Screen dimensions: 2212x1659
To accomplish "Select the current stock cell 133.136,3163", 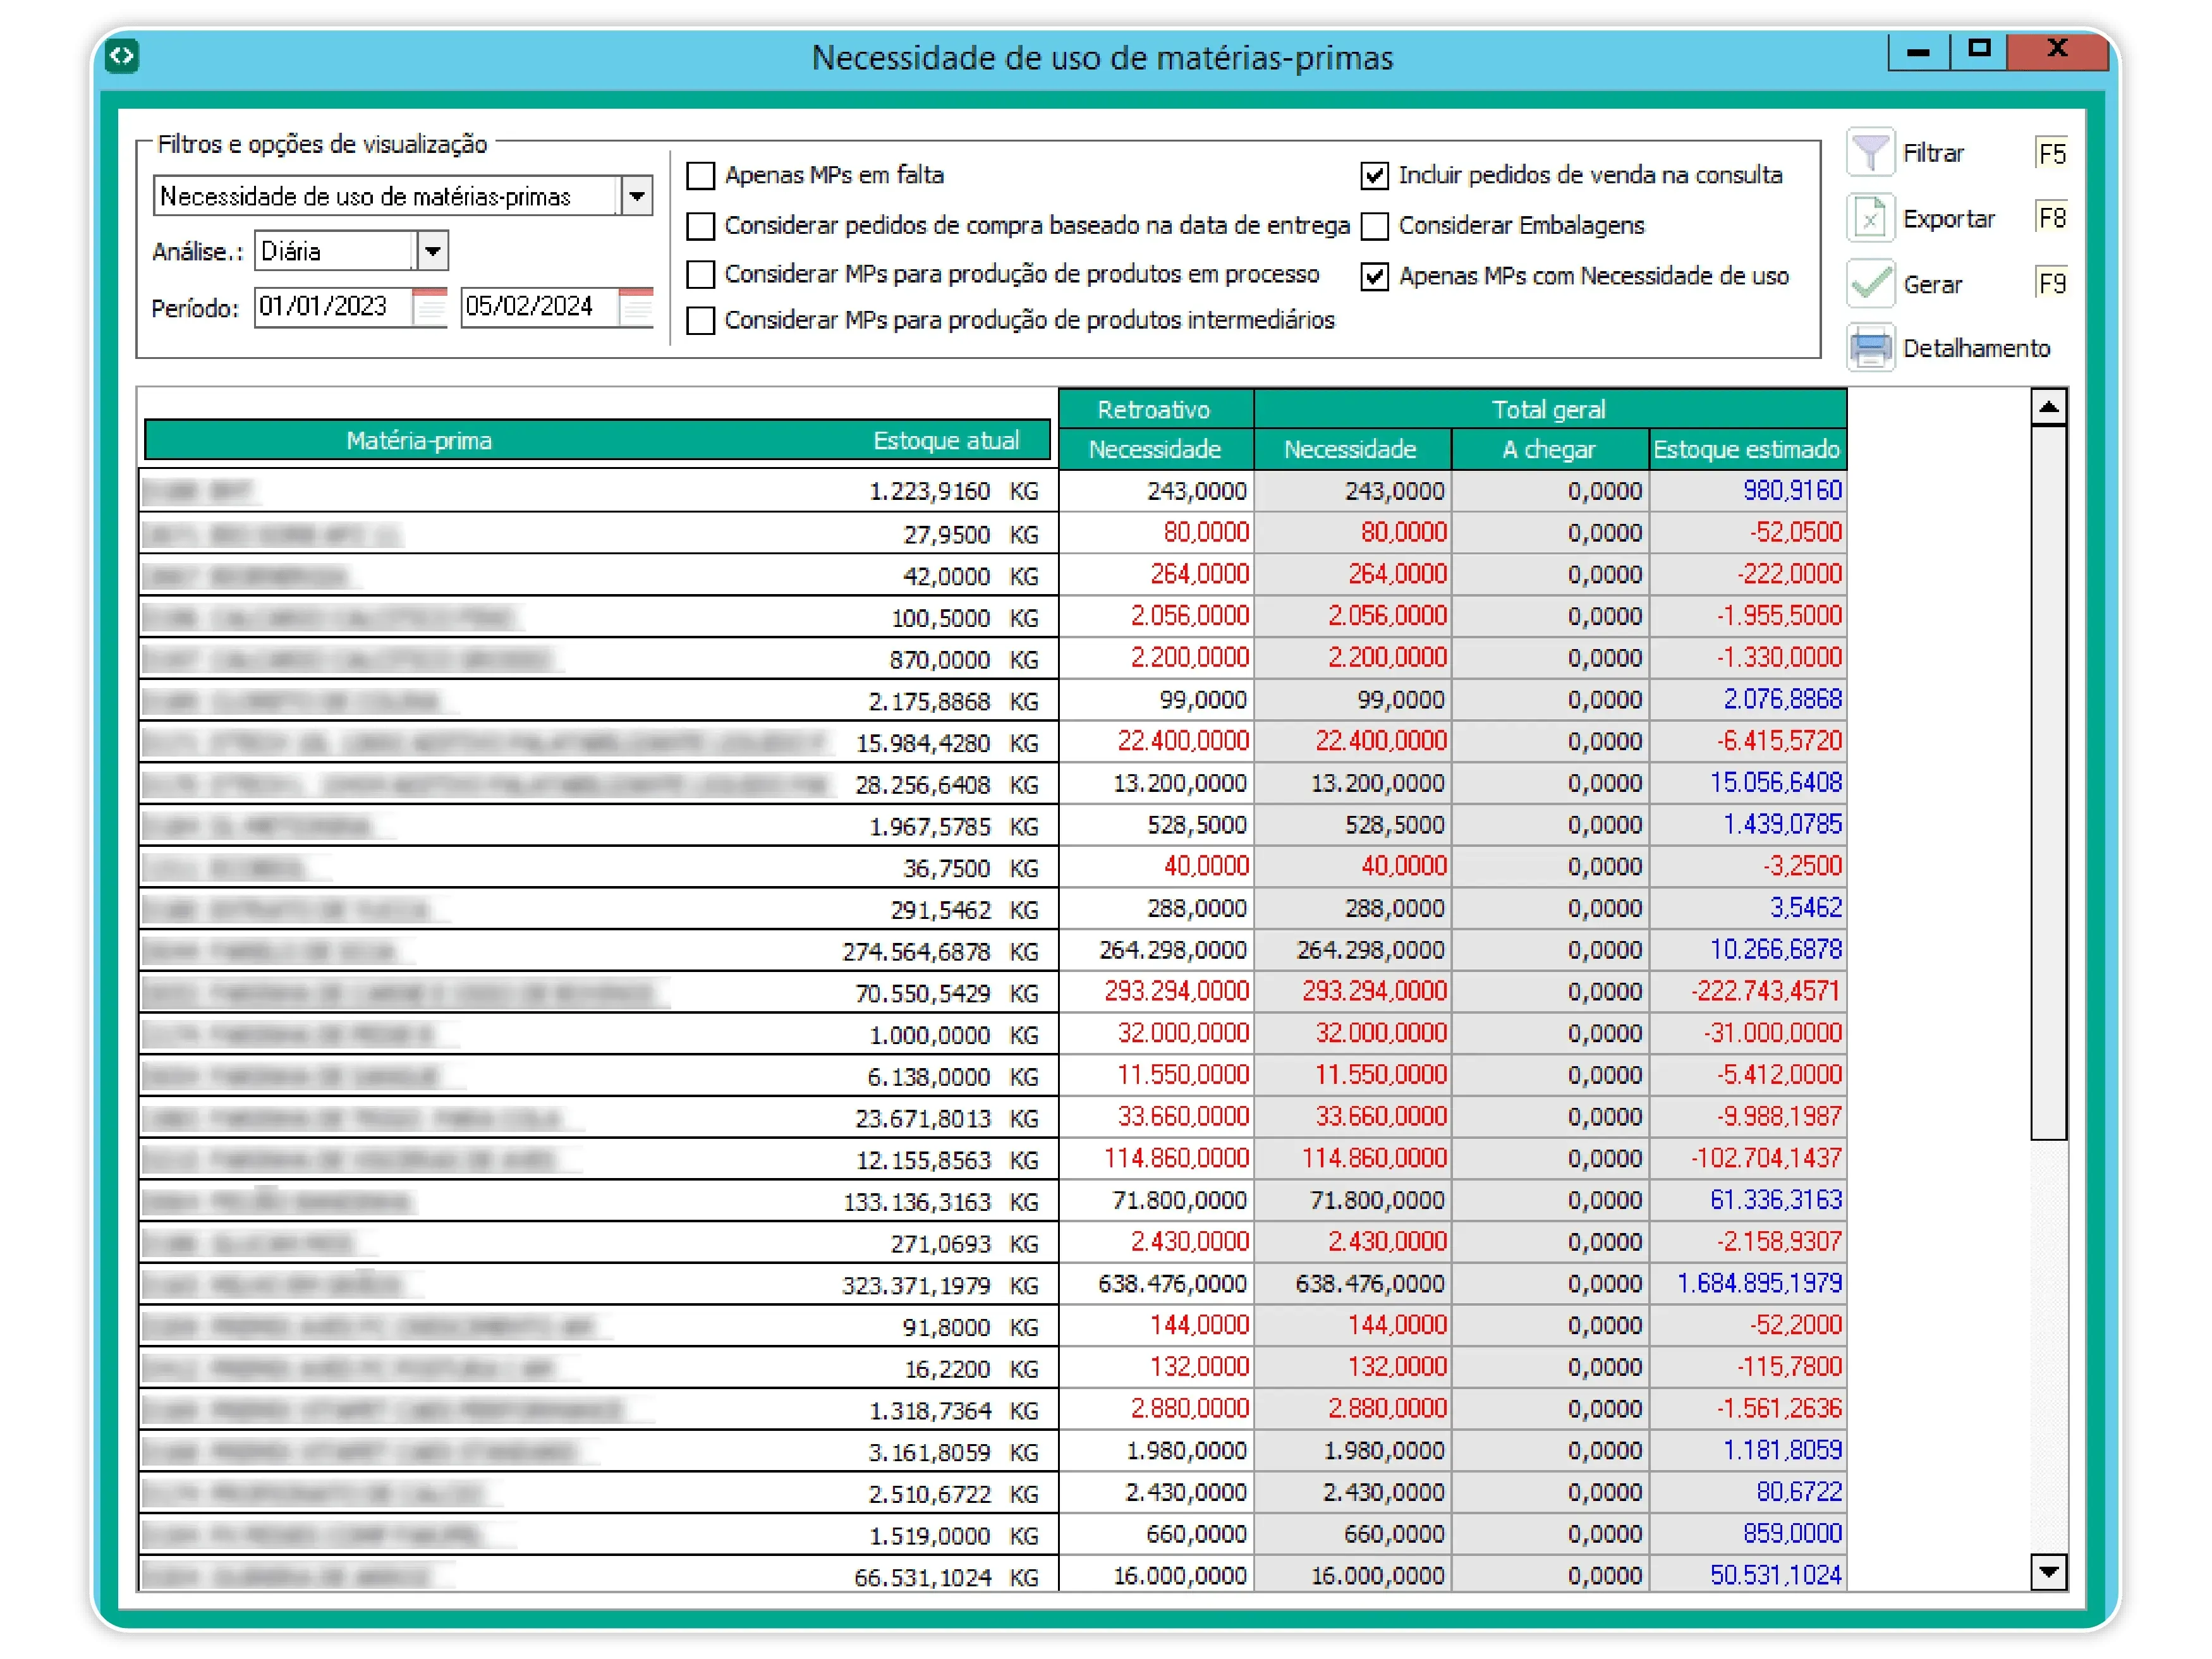I will pos(916,1202).
